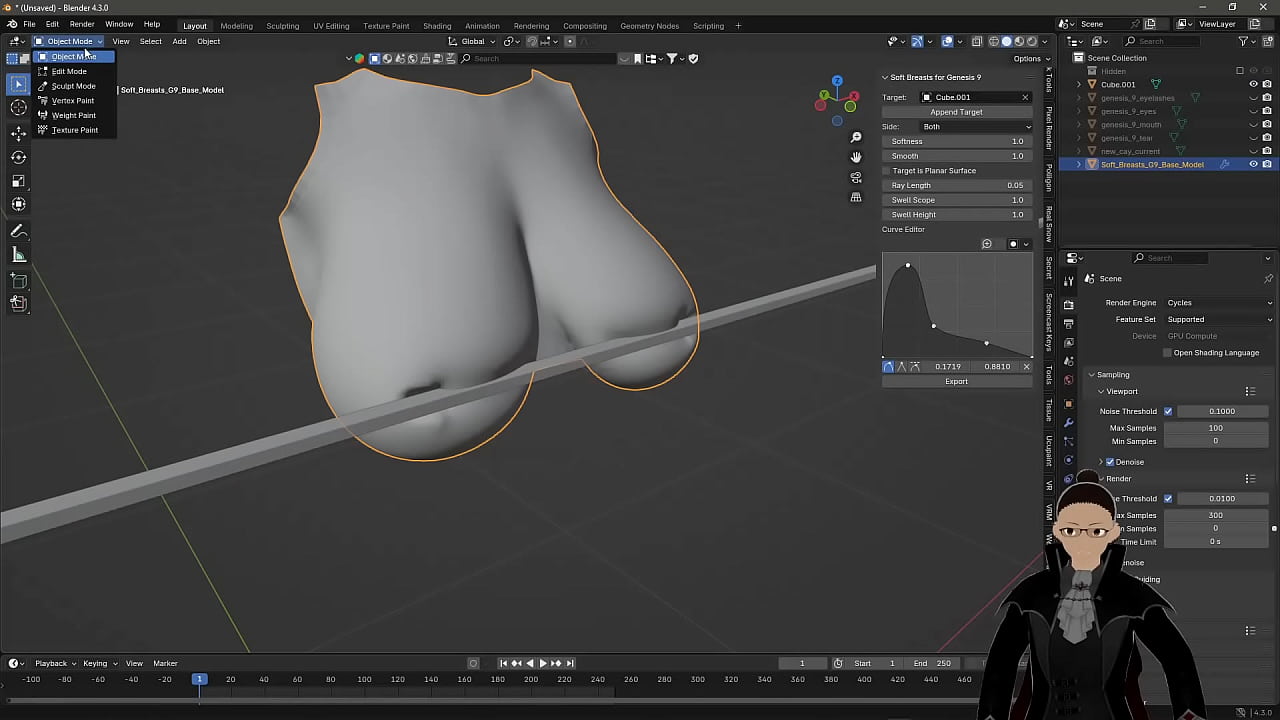Click the Append Target button
The height and width of the screenshot is (720, 1280).
[956, 112]
